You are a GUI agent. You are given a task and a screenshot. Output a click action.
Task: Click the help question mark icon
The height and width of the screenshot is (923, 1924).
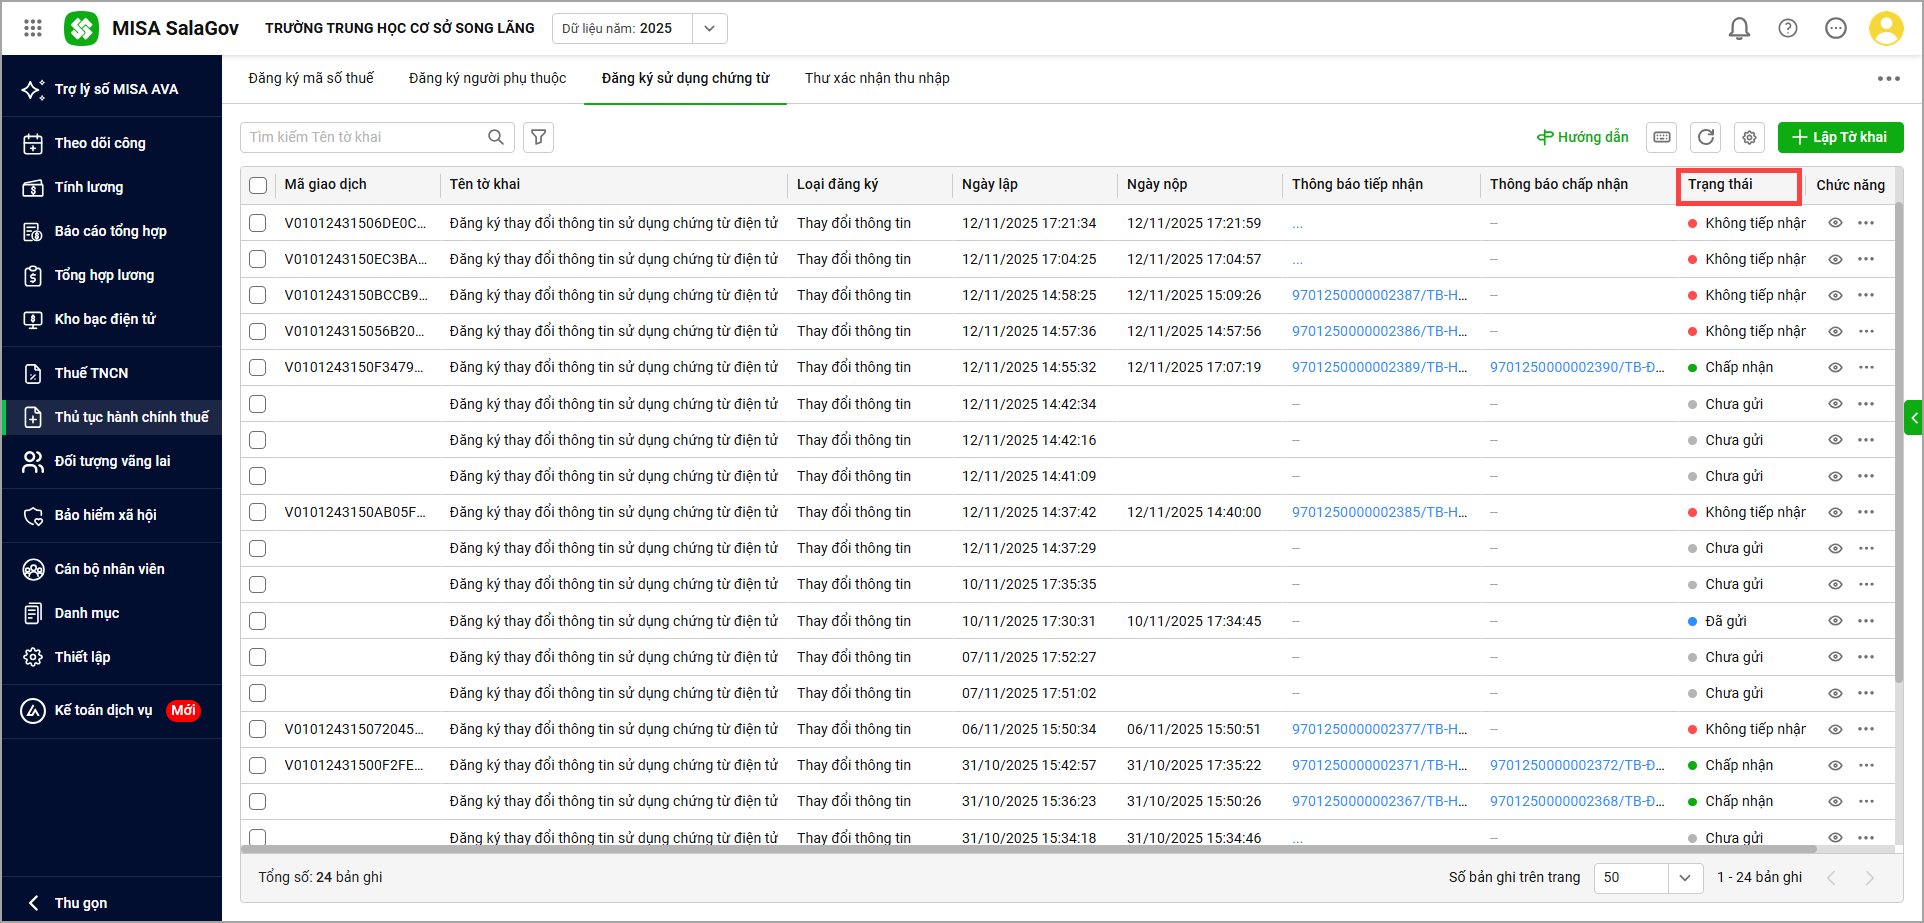point(1787,28)
